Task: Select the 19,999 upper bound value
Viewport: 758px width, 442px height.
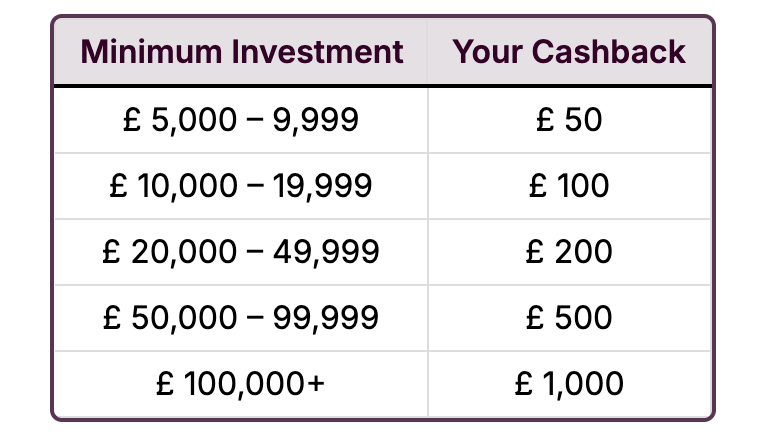Action: 326,186
